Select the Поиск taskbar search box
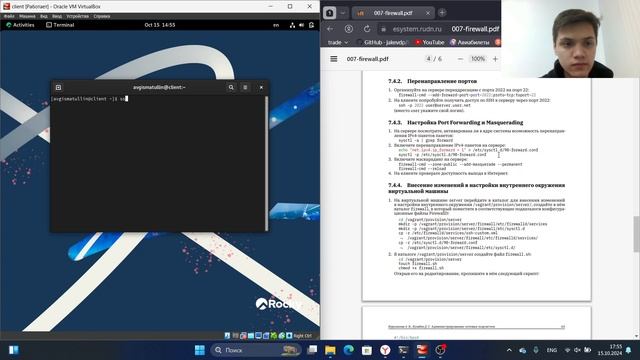 tap(256, 350)
